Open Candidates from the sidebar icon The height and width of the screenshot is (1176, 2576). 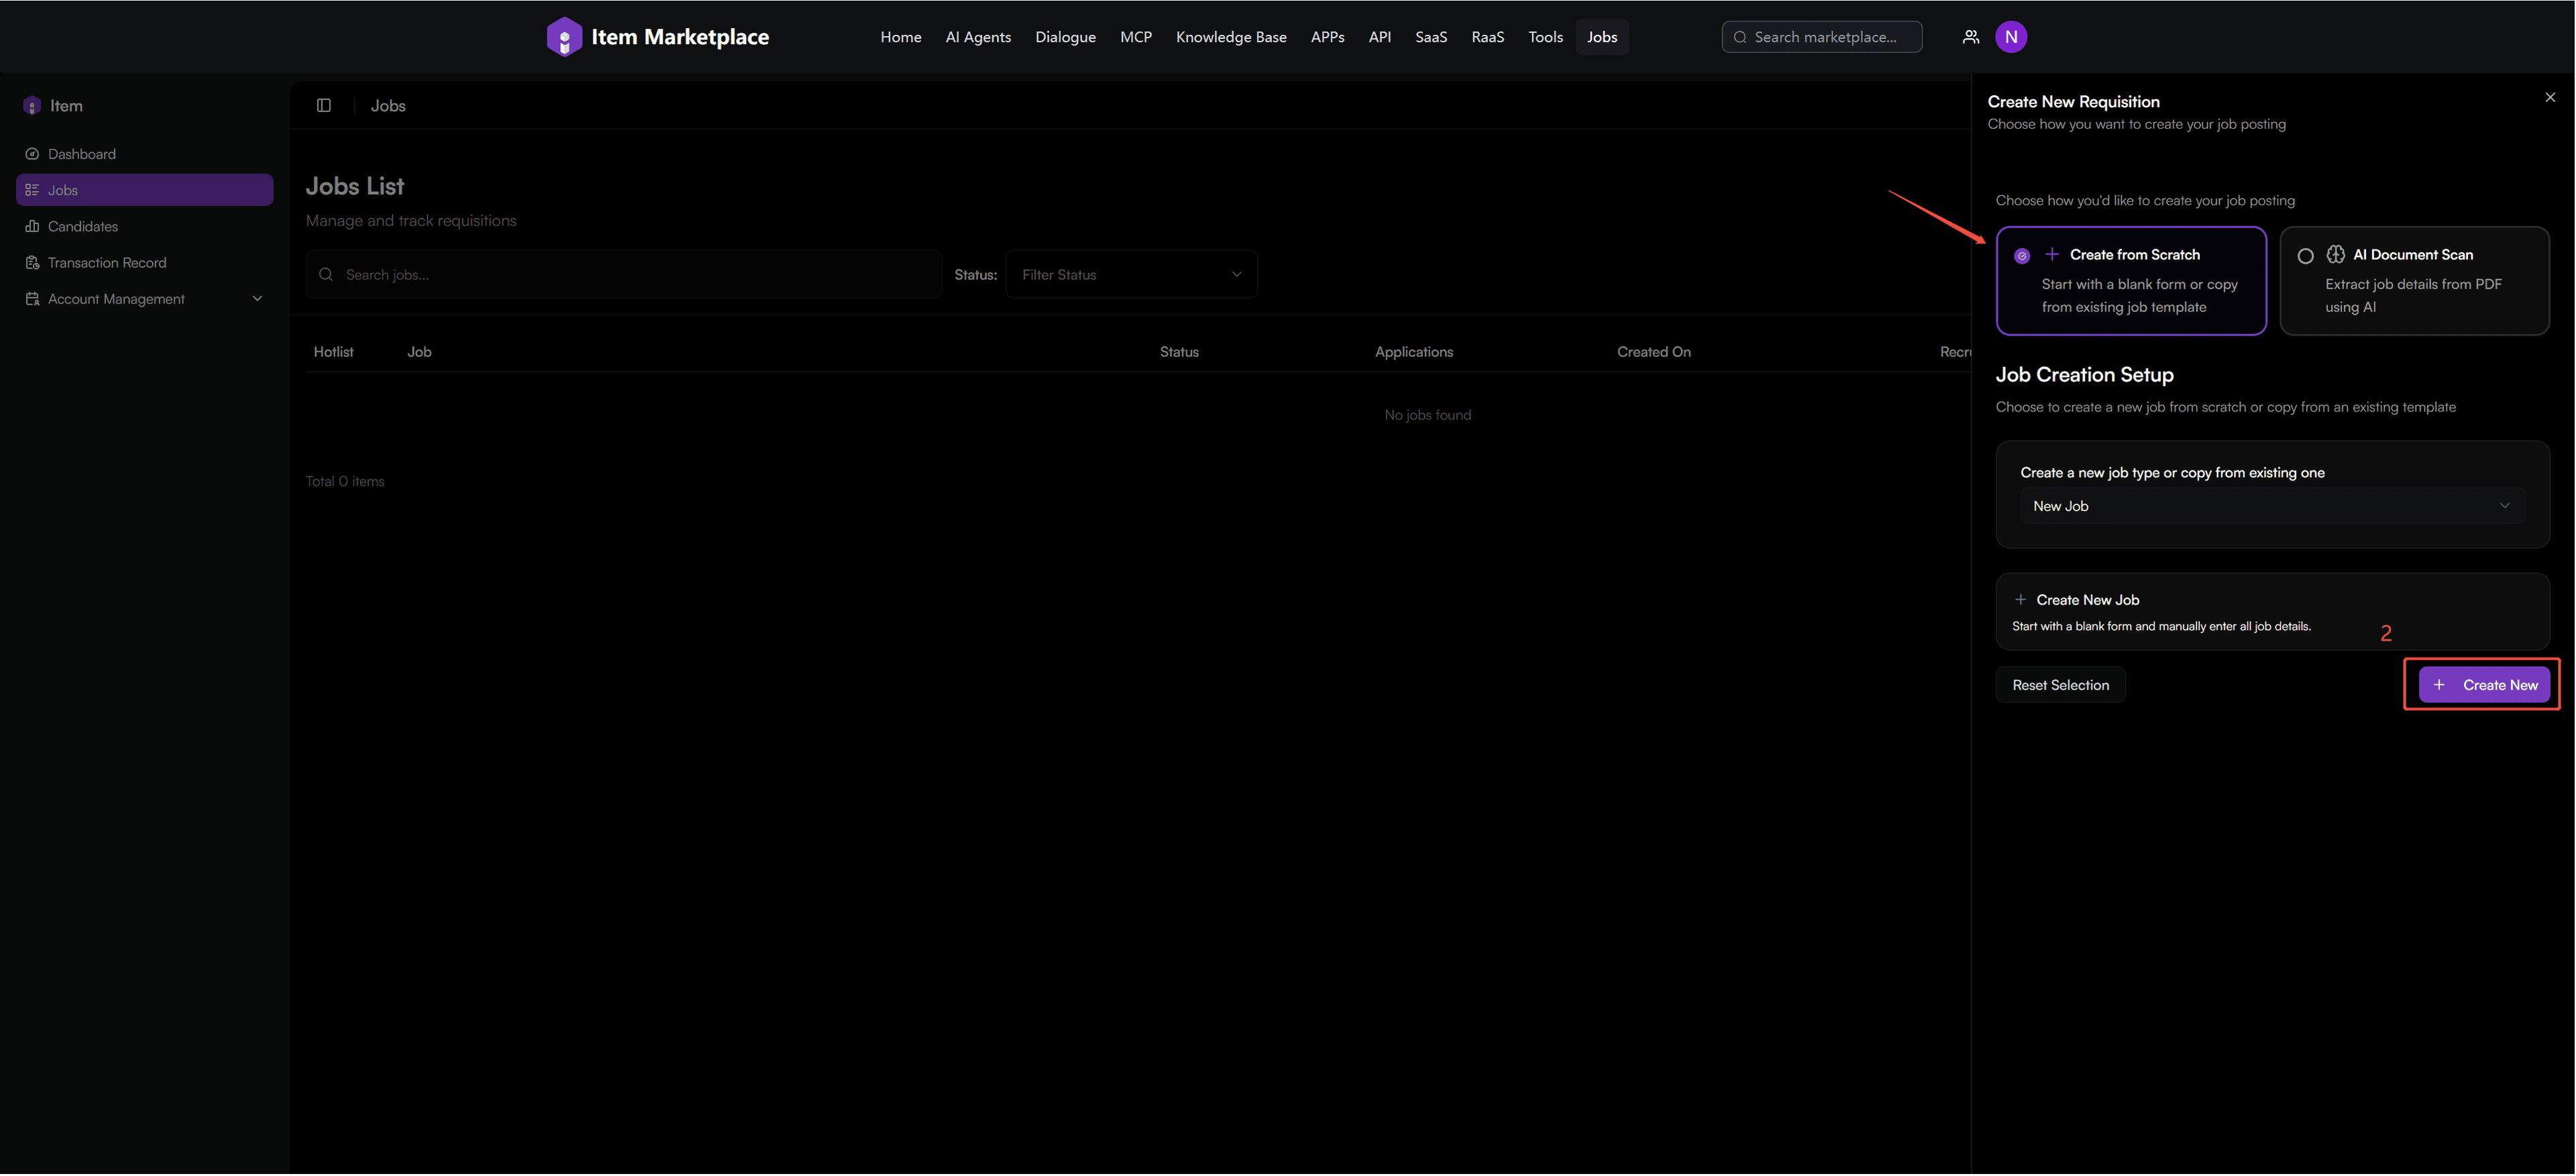pyautogui.click(x=32, y=227)
